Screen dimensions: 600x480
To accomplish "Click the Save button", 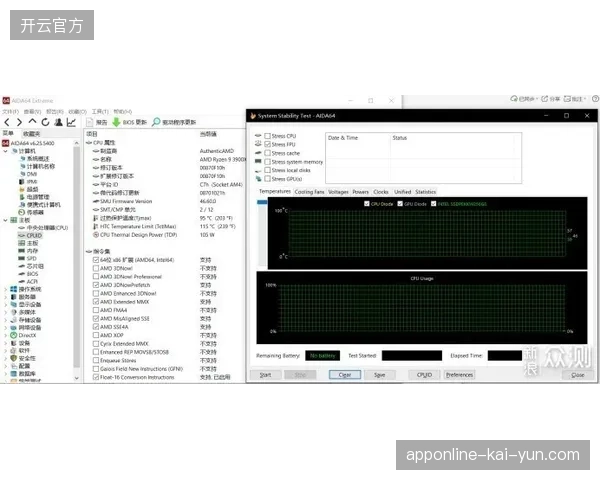I will [379, 375].
